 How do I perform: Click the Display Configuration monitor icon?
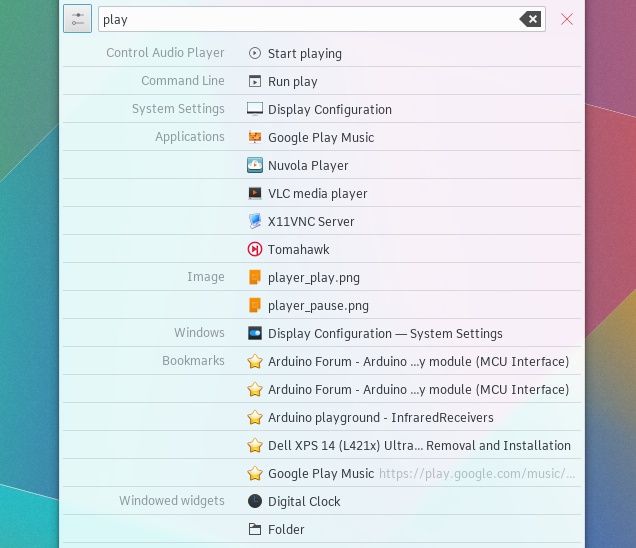pyautogui.click(x=255, y=109)
